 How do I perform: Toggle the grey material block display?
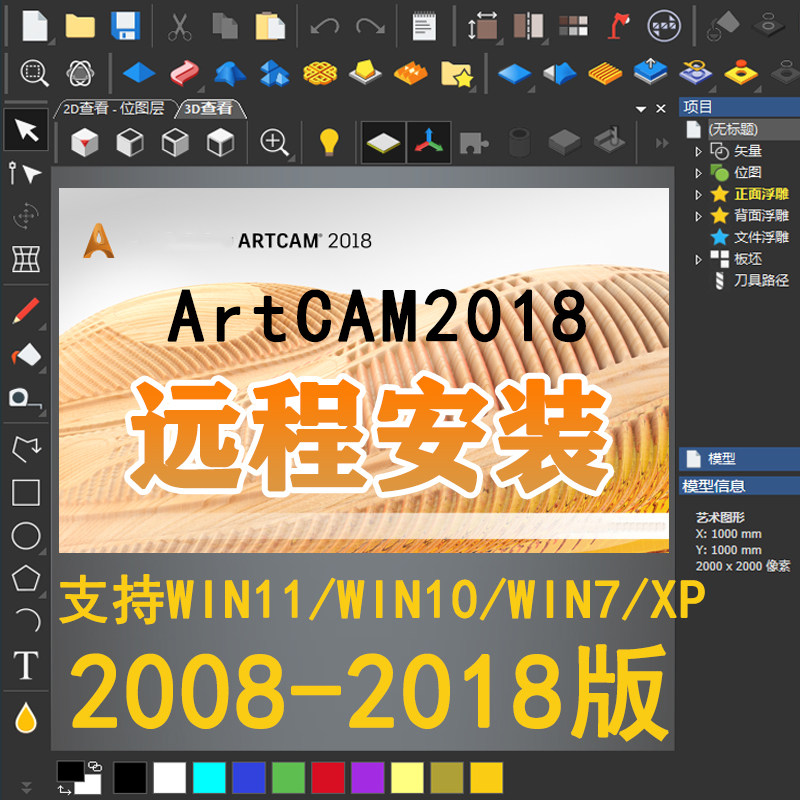pos(564,142)
